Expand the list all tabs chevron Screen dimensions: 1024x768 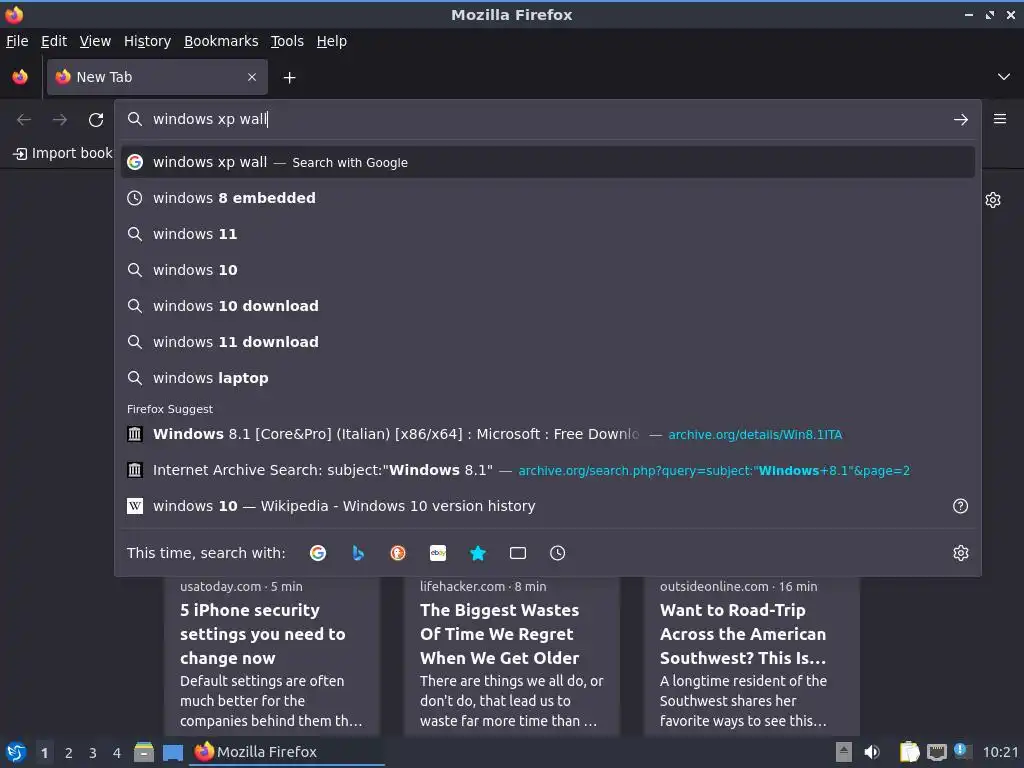[x=1004, y=77]
